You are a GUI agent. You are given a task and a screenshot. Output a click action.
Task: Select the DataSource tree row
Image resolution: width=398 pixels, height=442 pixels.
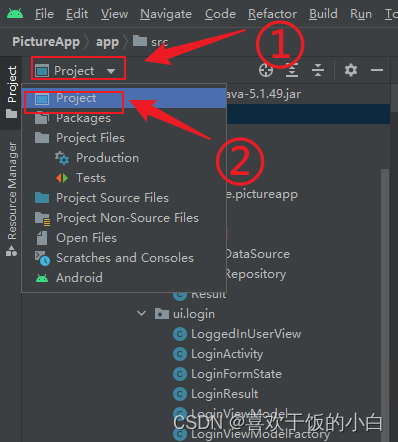click(258, 254)
